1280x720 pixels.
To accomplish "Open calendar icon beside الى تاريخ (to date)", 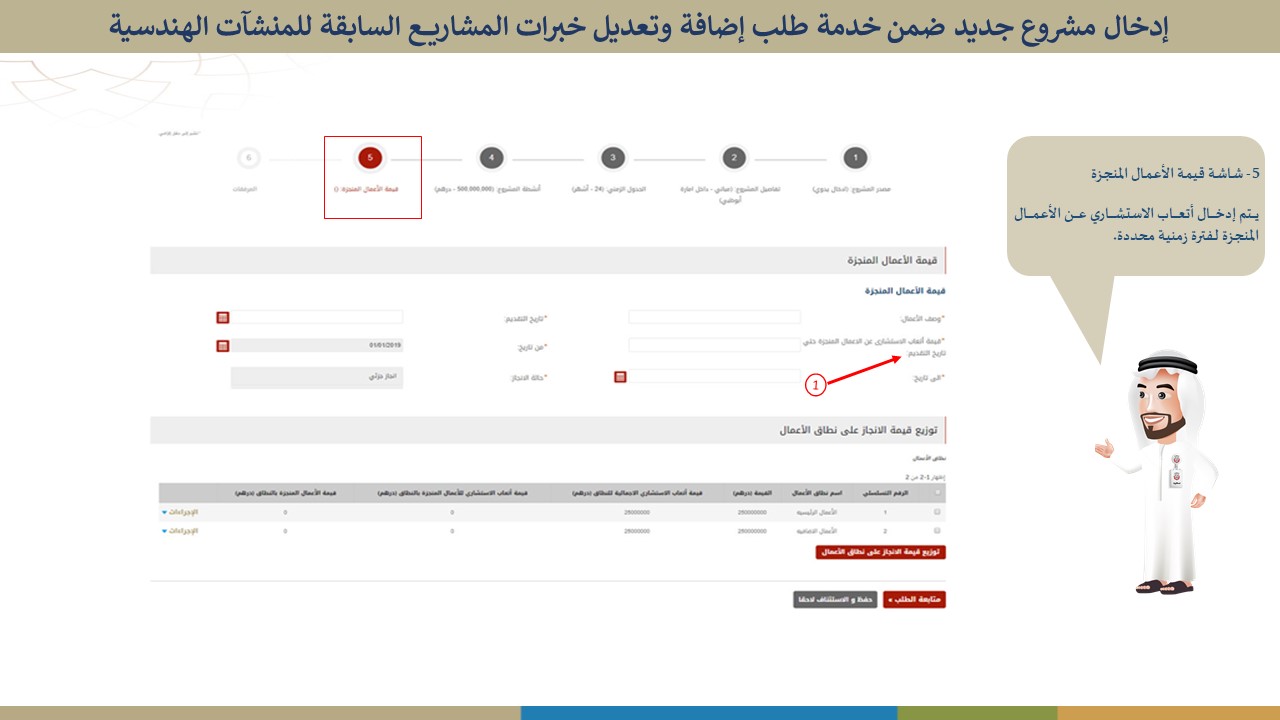I will 620,377.
